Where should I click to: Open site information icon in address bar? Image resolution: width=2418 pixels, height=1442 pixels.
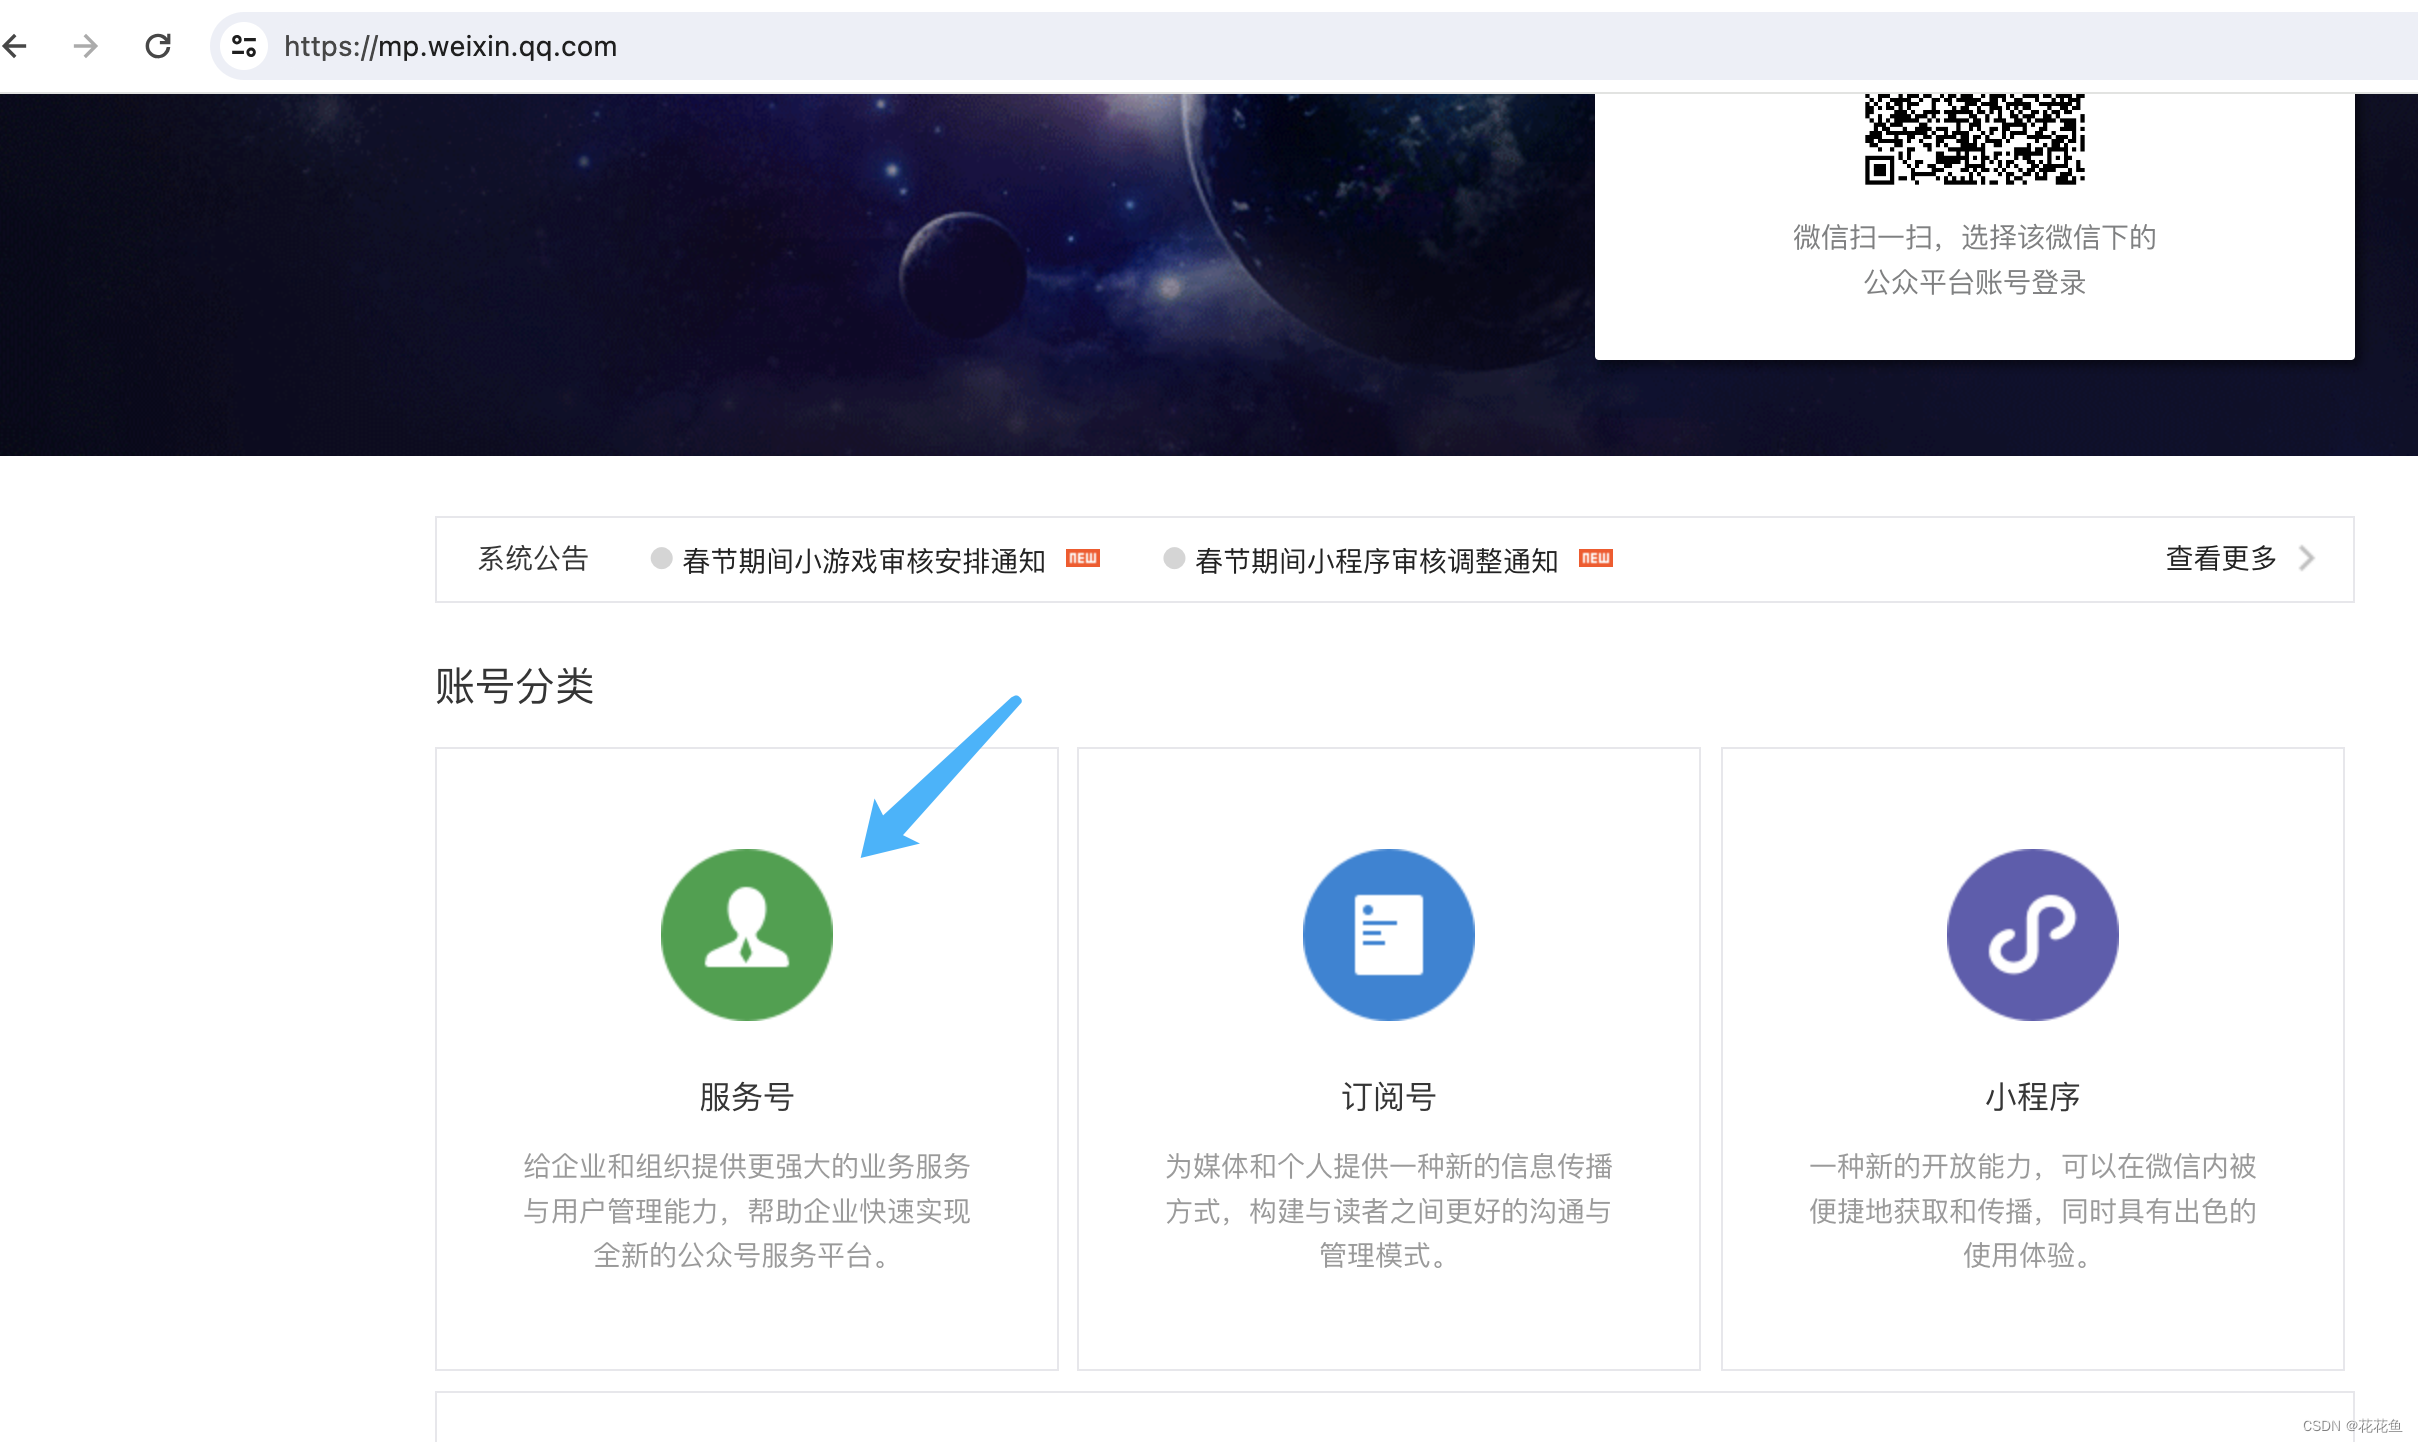(244, 46)
